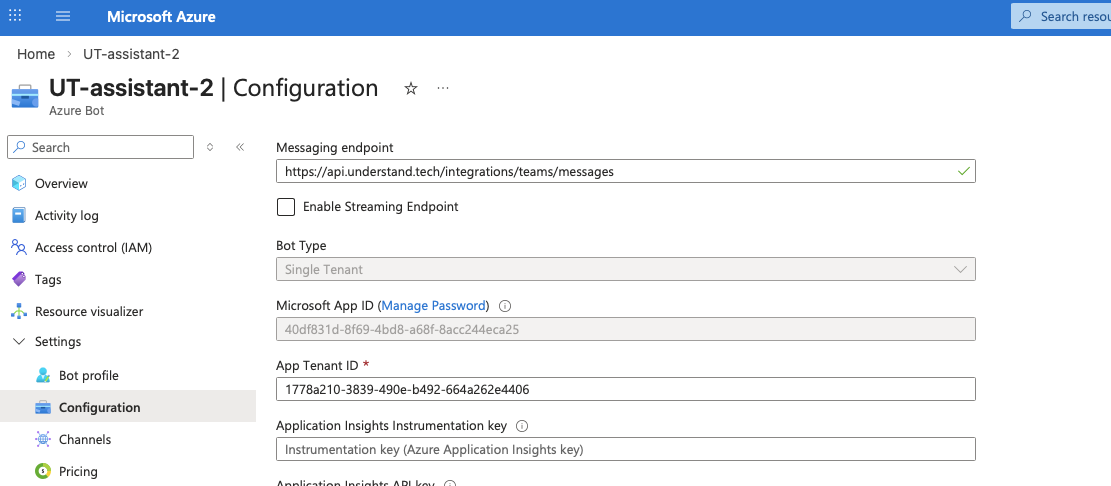This screenshot has height=486, width=1111.
Task: Click the Application Insights Instrumentation key field
Action: click(625, 450)
